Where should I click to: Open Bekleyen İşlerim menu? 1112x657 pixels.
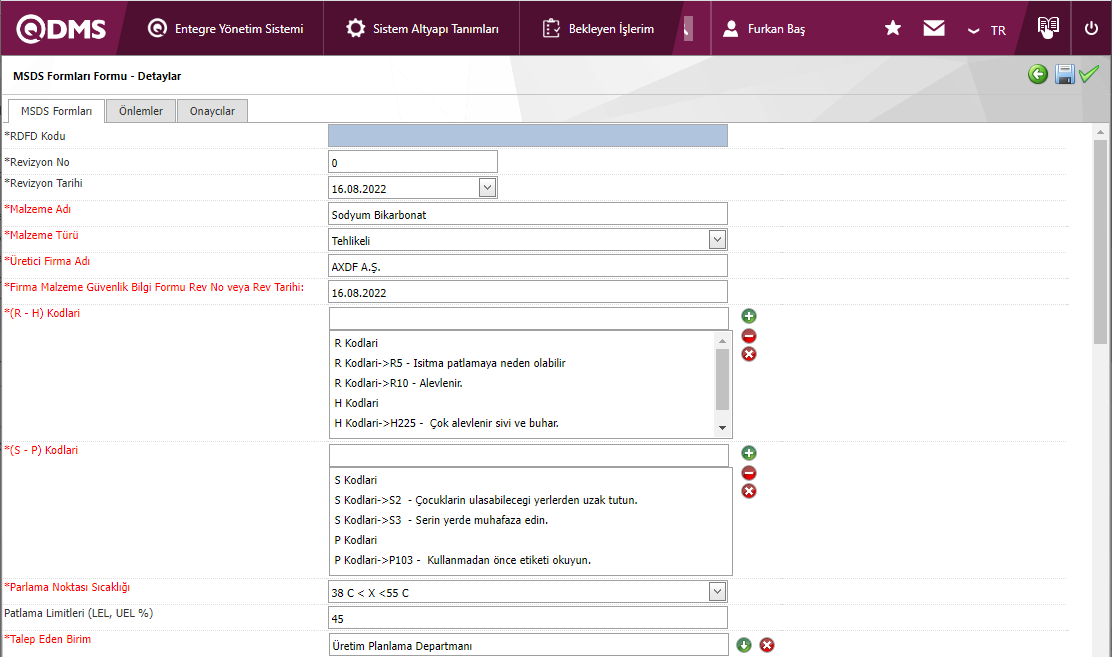pos(598,29)
